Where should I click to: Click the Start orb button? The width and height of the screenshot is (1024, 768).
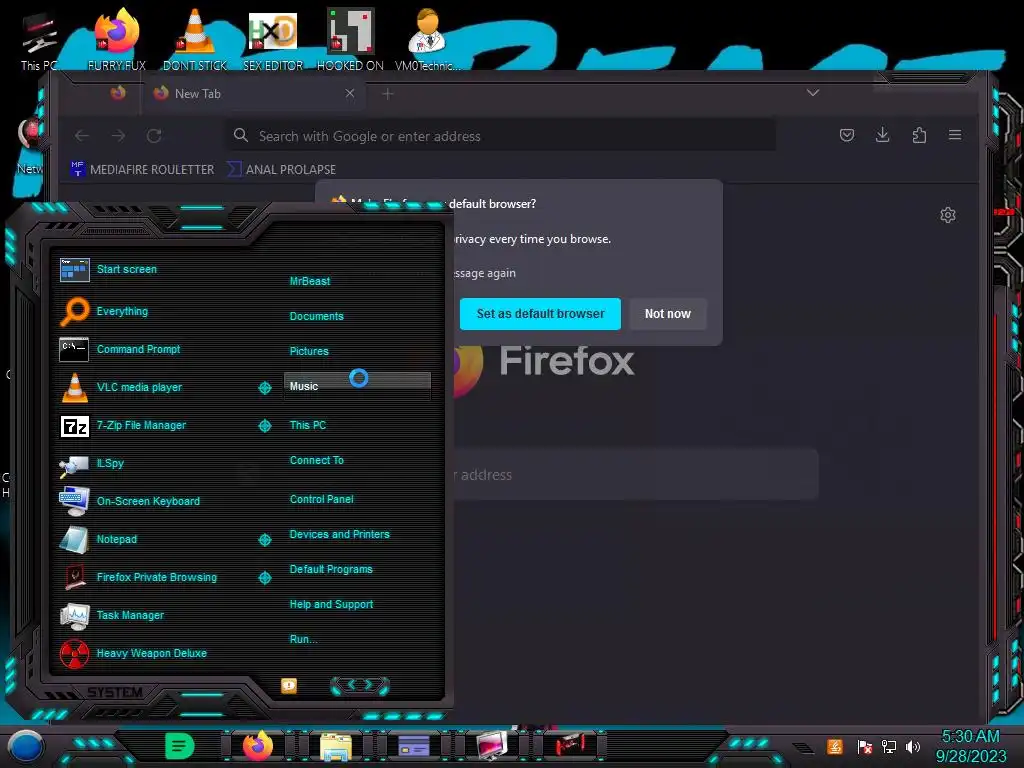point(25,746)
